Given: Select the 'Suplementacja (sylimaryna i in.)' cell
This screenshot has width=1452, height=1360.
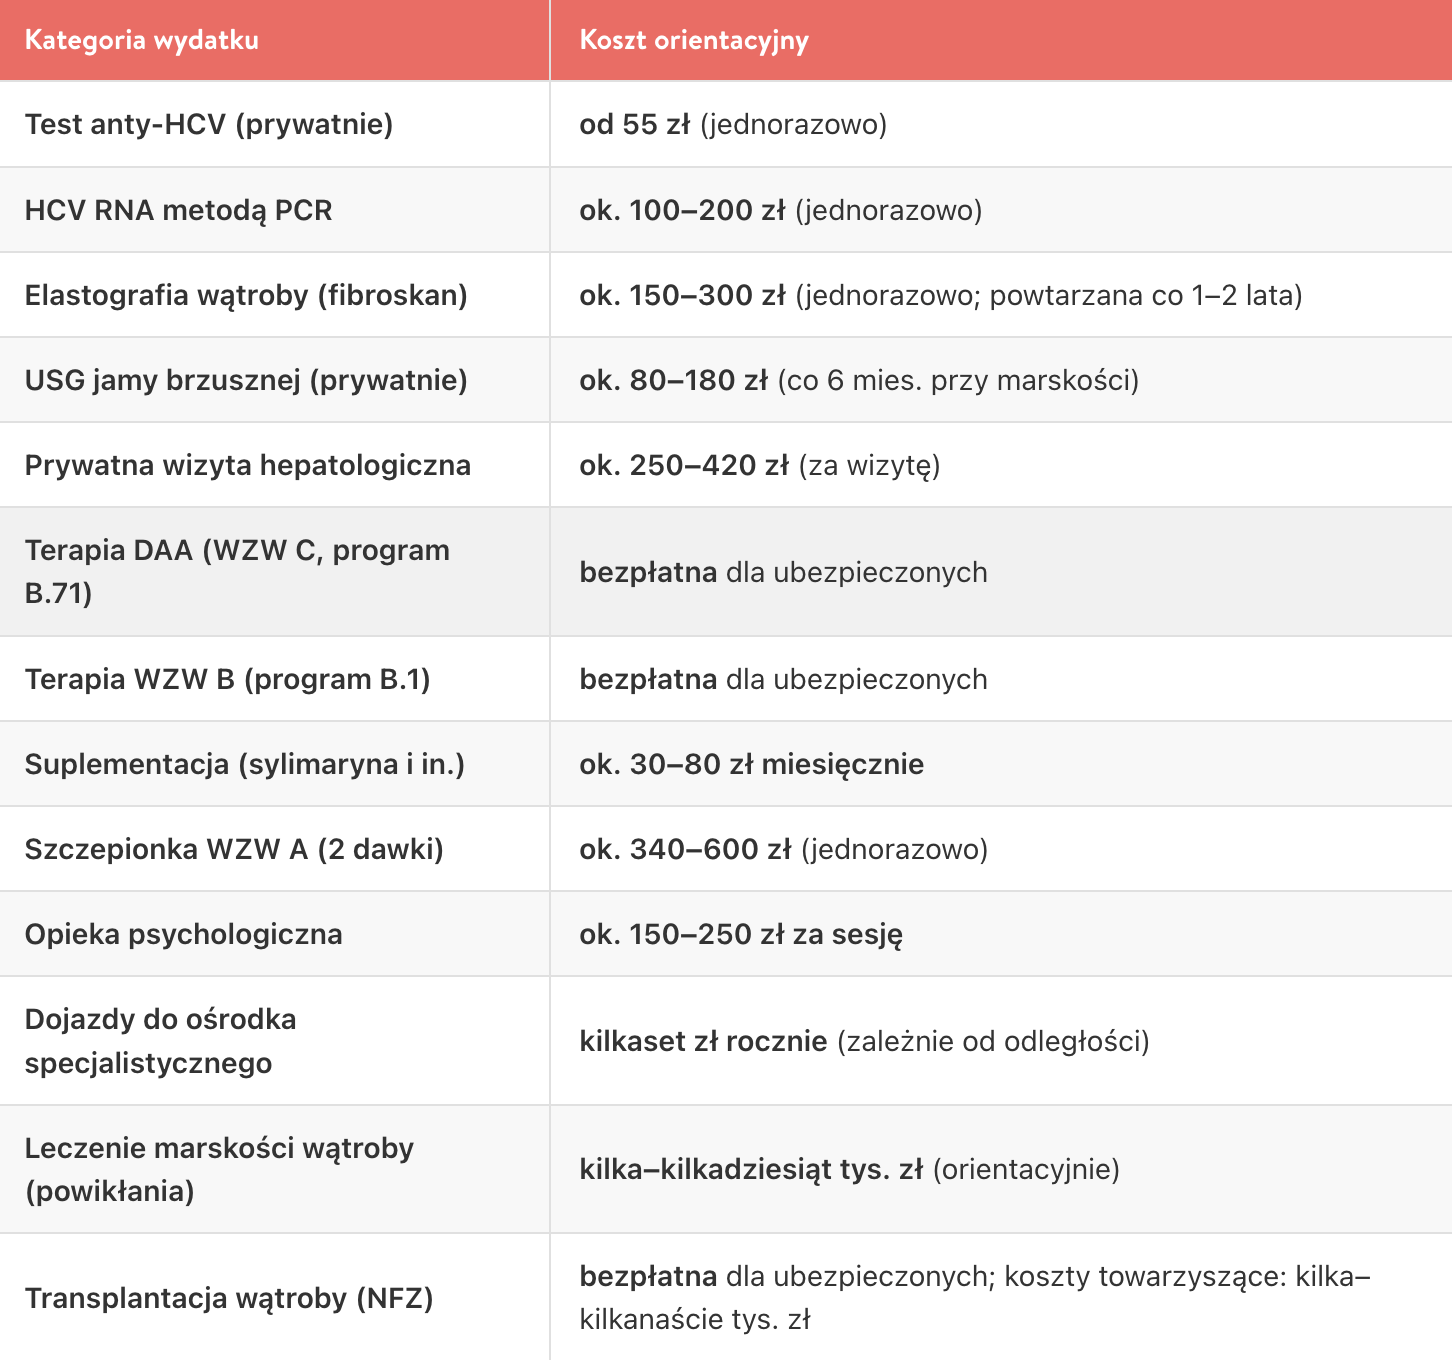Looking at the screenshot, I should click(x=245, y=764).
